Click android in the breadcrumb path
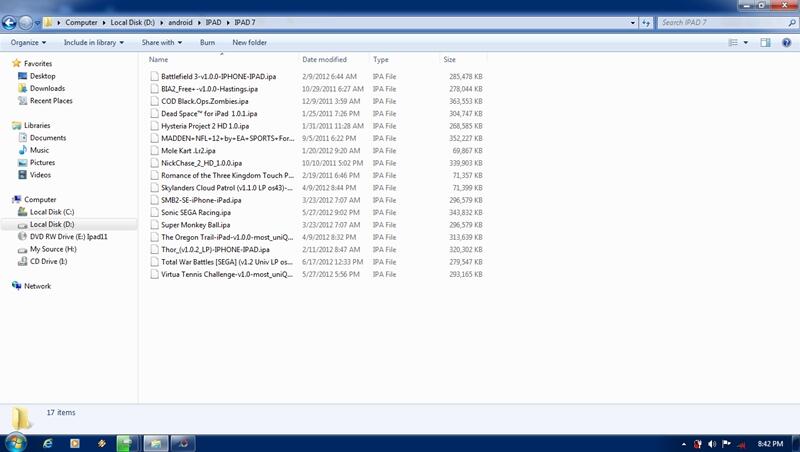 [181, 22]
